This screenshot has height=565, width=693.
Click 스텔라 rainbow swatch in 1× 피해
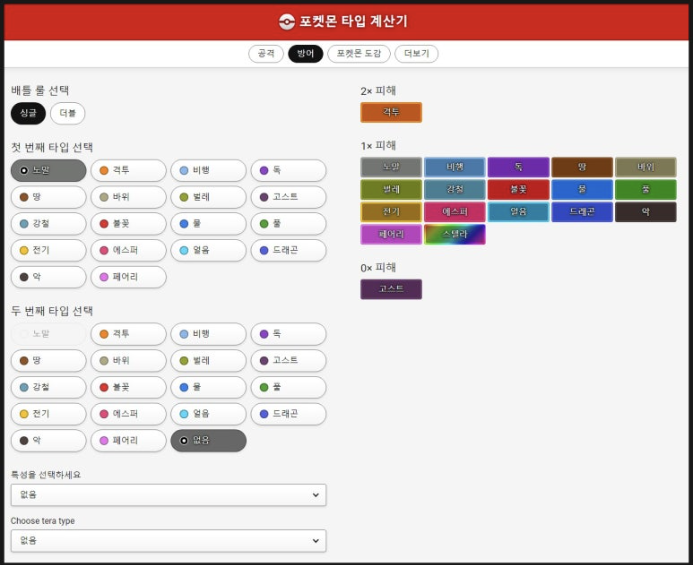455,234
